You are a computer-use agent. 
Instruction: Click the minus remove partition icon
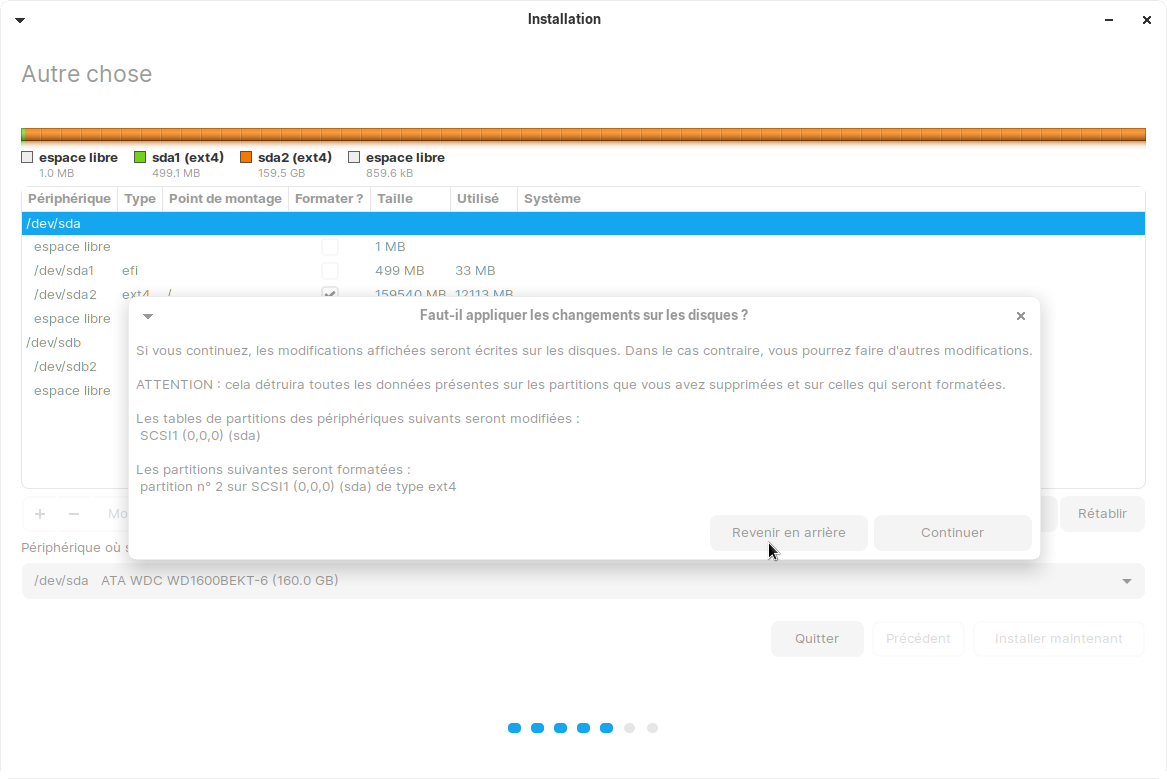74,514
